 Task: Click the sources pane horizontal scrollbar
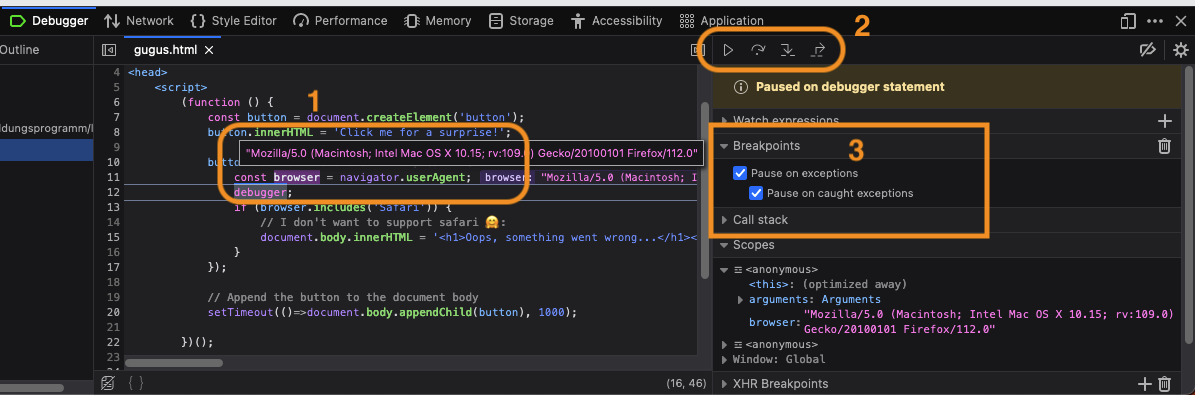click(x=32, y=387)
